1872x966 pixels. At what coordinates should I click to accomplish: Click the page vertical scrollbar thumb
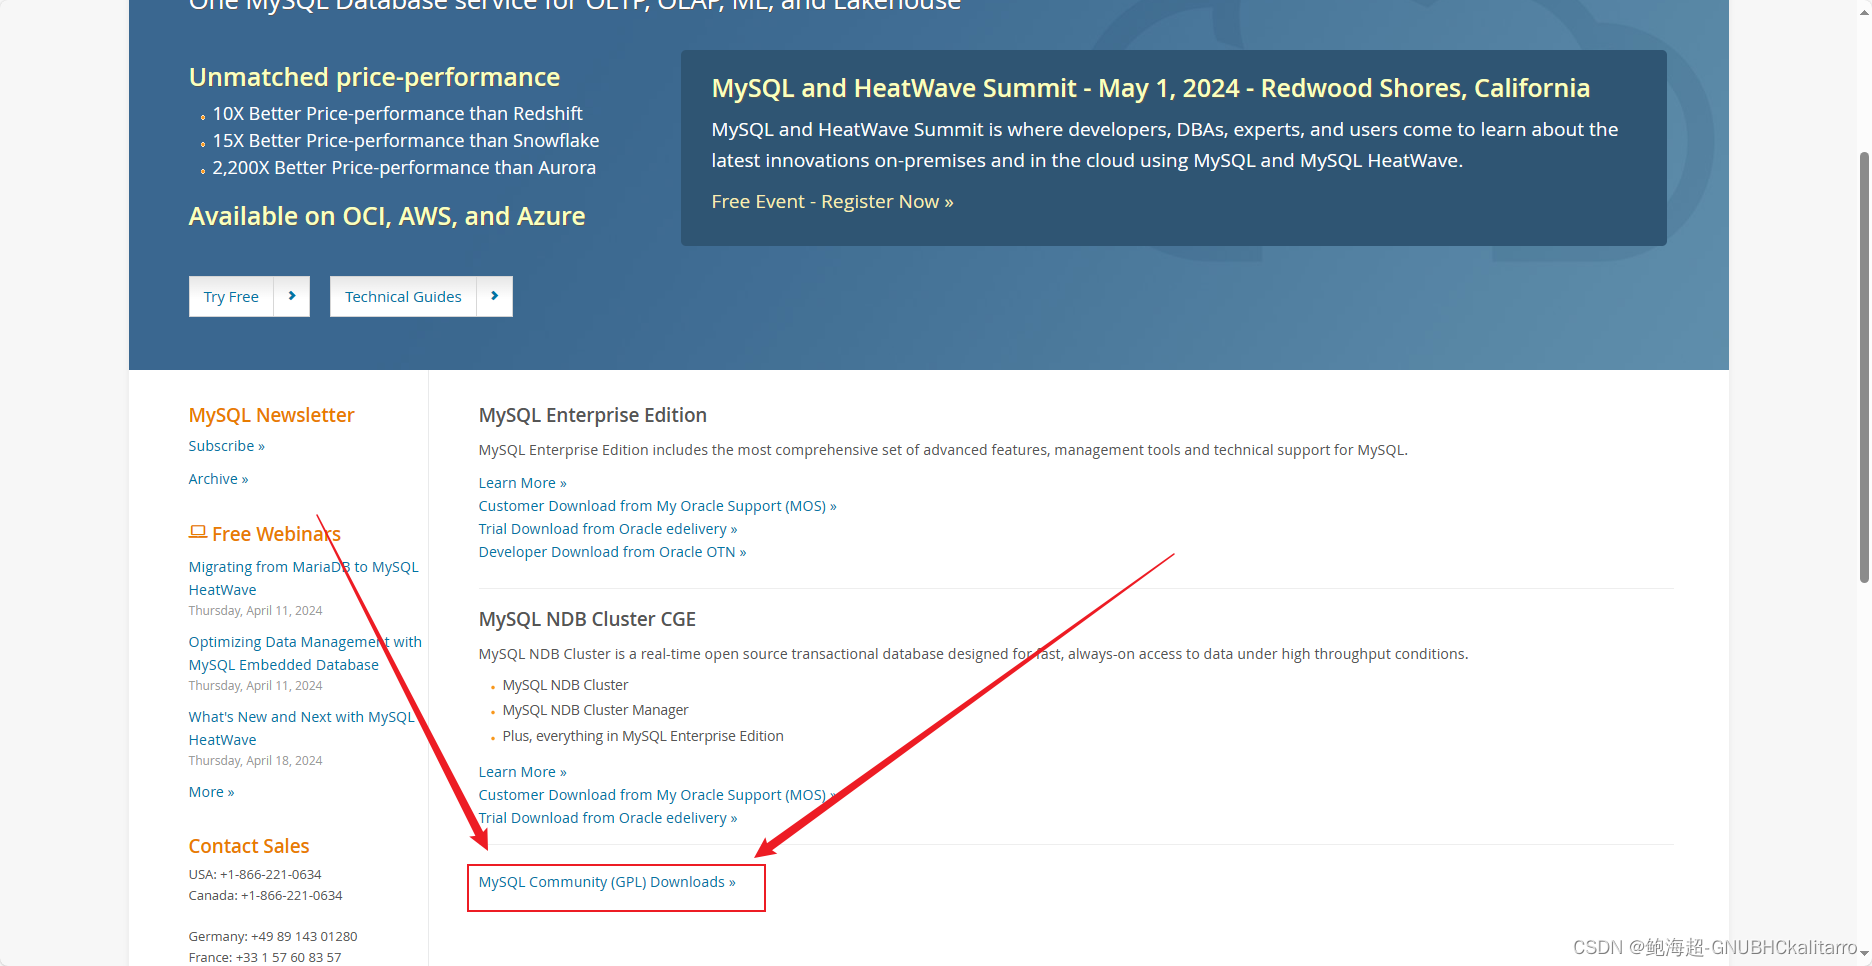coord(1864,367)
